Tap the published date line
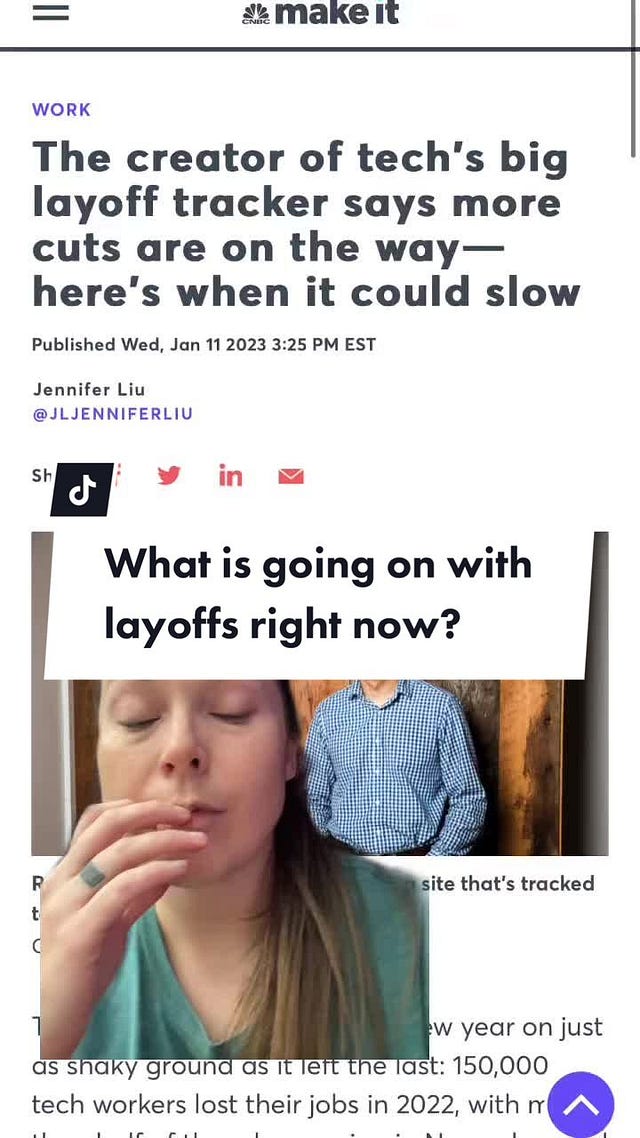This screenshot has width=640, height=1138. 204,344
